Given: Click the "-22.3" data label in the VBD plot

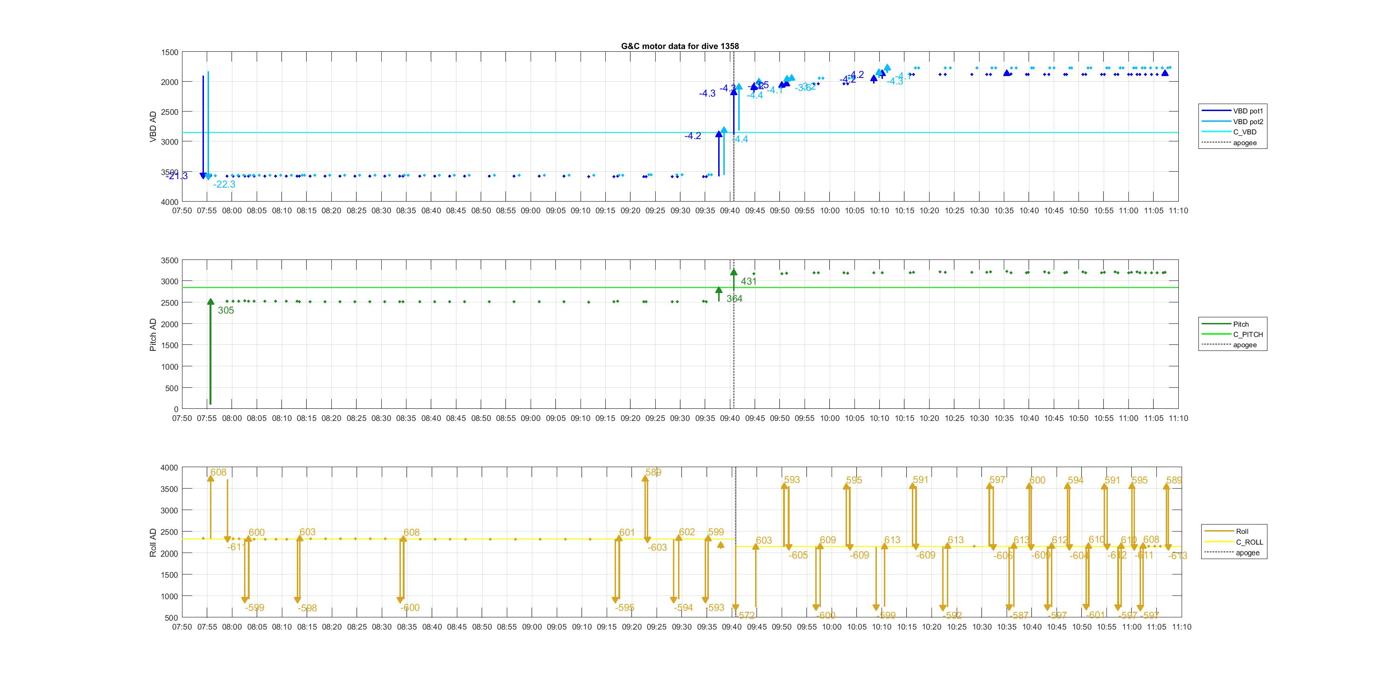Looking at the screenshot, I should click(224, 184).
